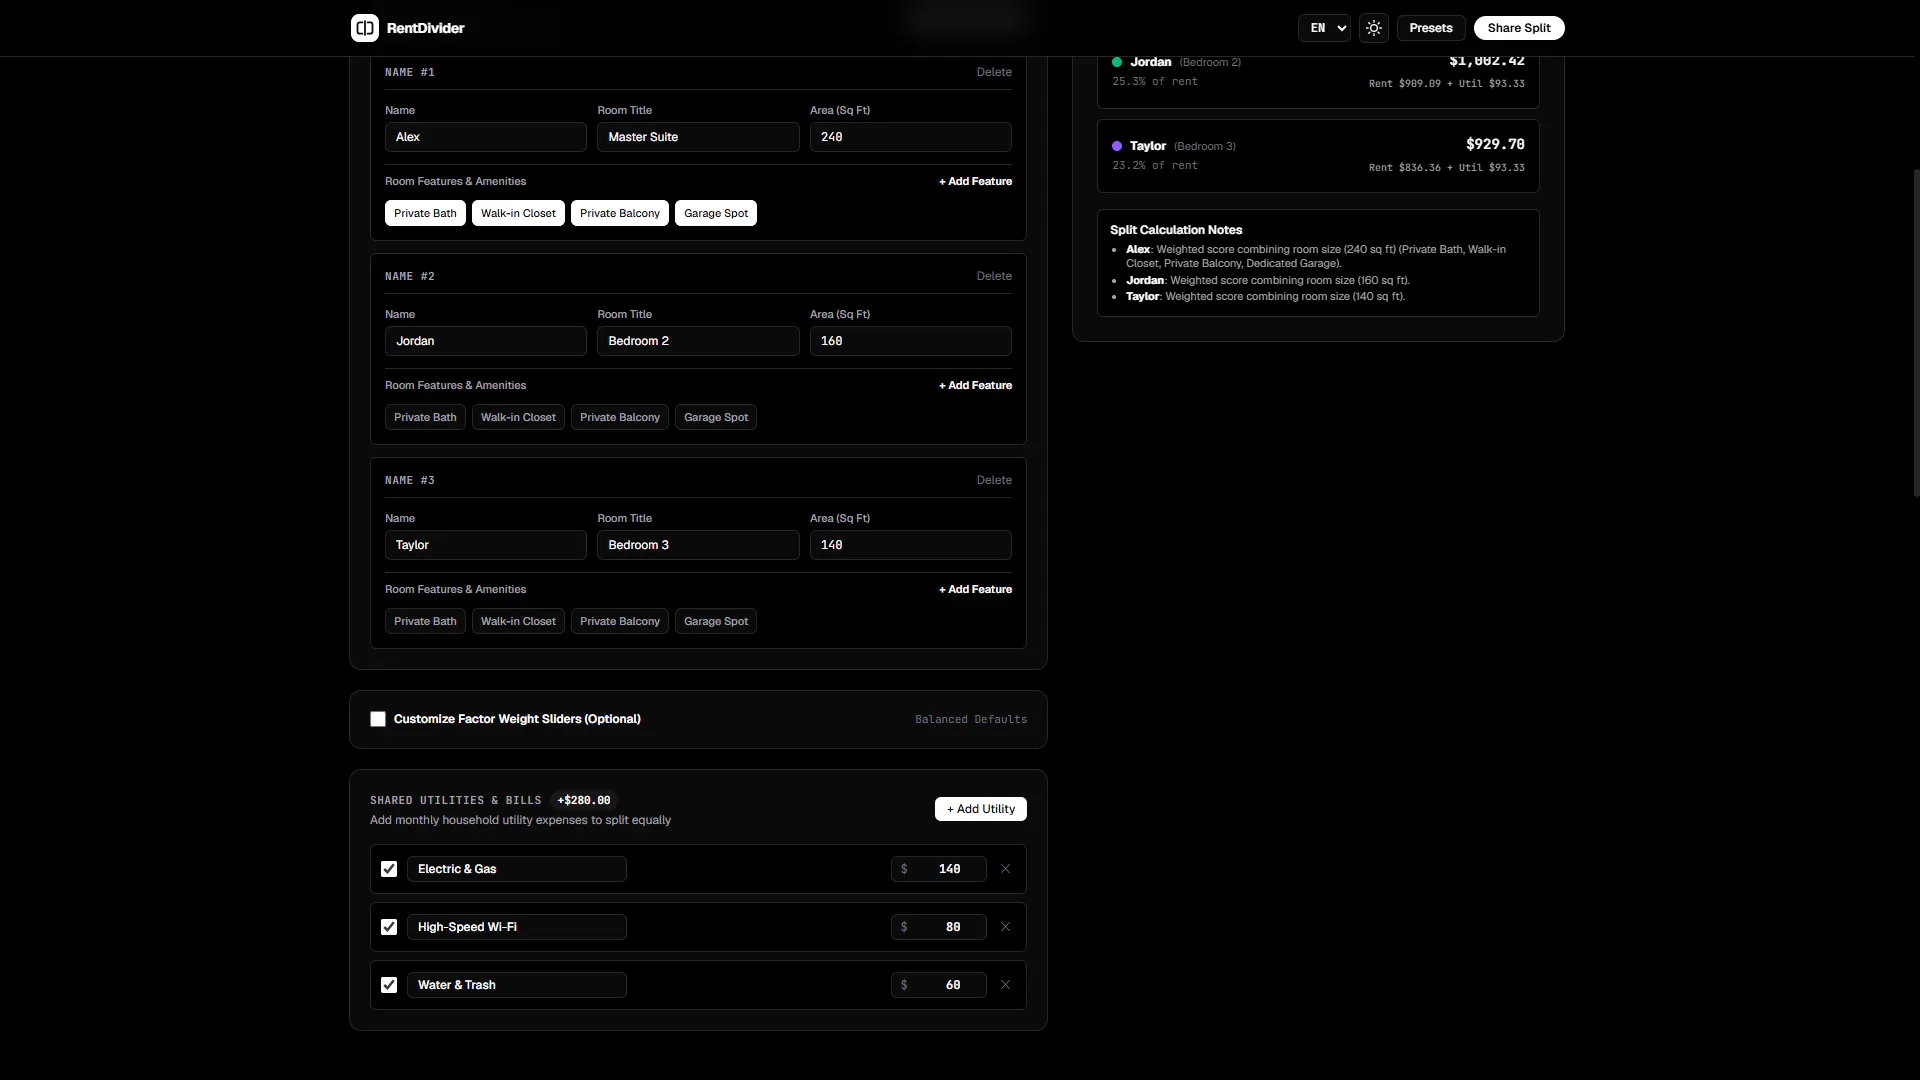The width and height of the screenshot is (1920, 1080).
Task: Click the RentDivider logo icon
Action: [x=365, y=28]
